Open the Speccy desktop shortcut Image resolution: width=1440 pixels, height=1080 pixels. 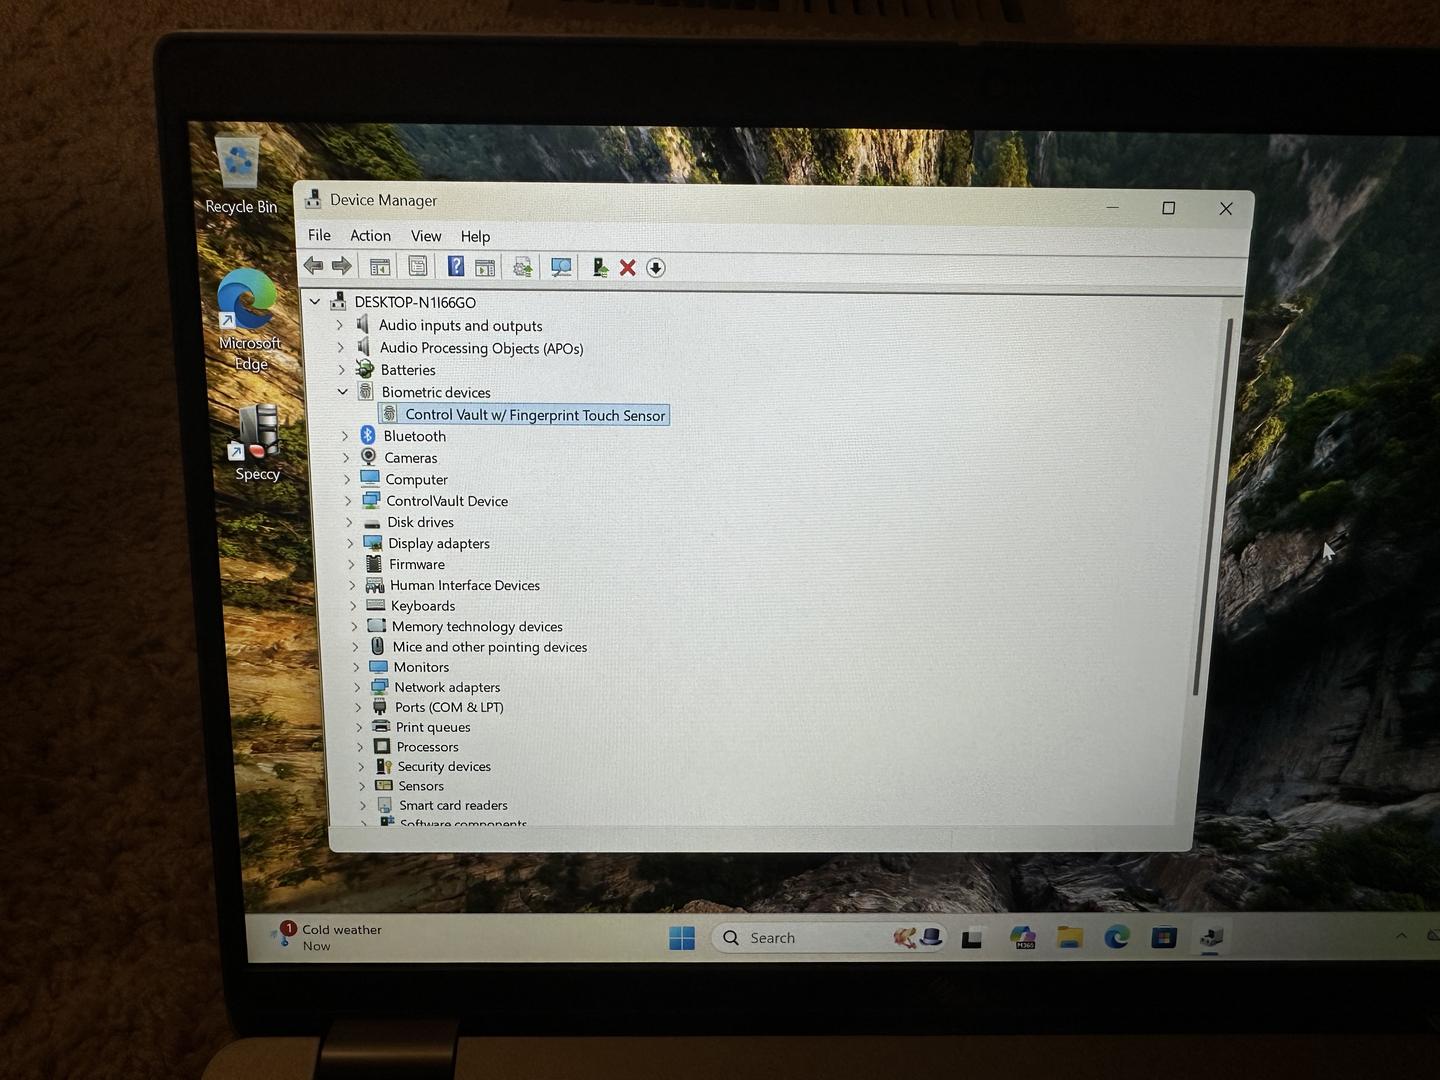[x=257, y=442]
